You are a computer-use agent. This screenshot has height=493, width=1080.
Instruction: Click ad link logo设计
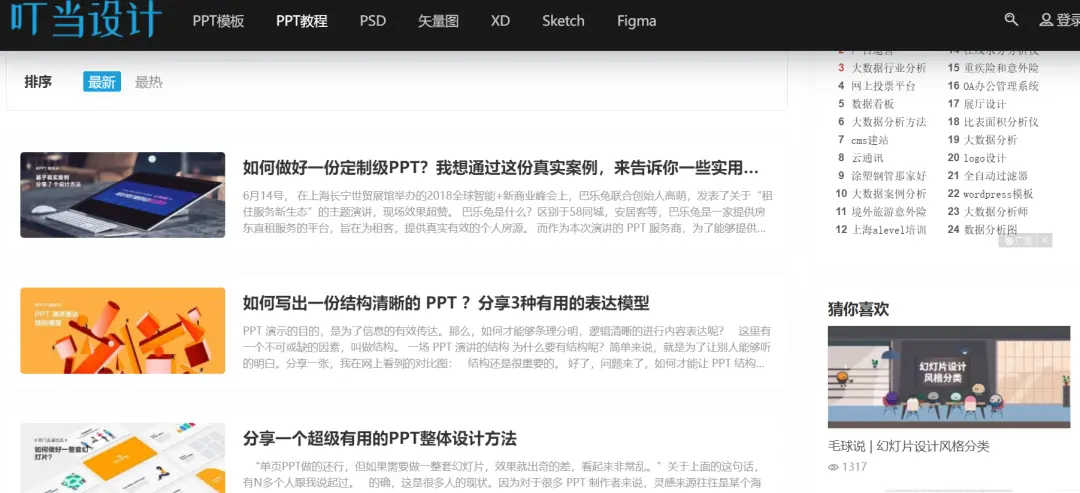coord(985,158)
